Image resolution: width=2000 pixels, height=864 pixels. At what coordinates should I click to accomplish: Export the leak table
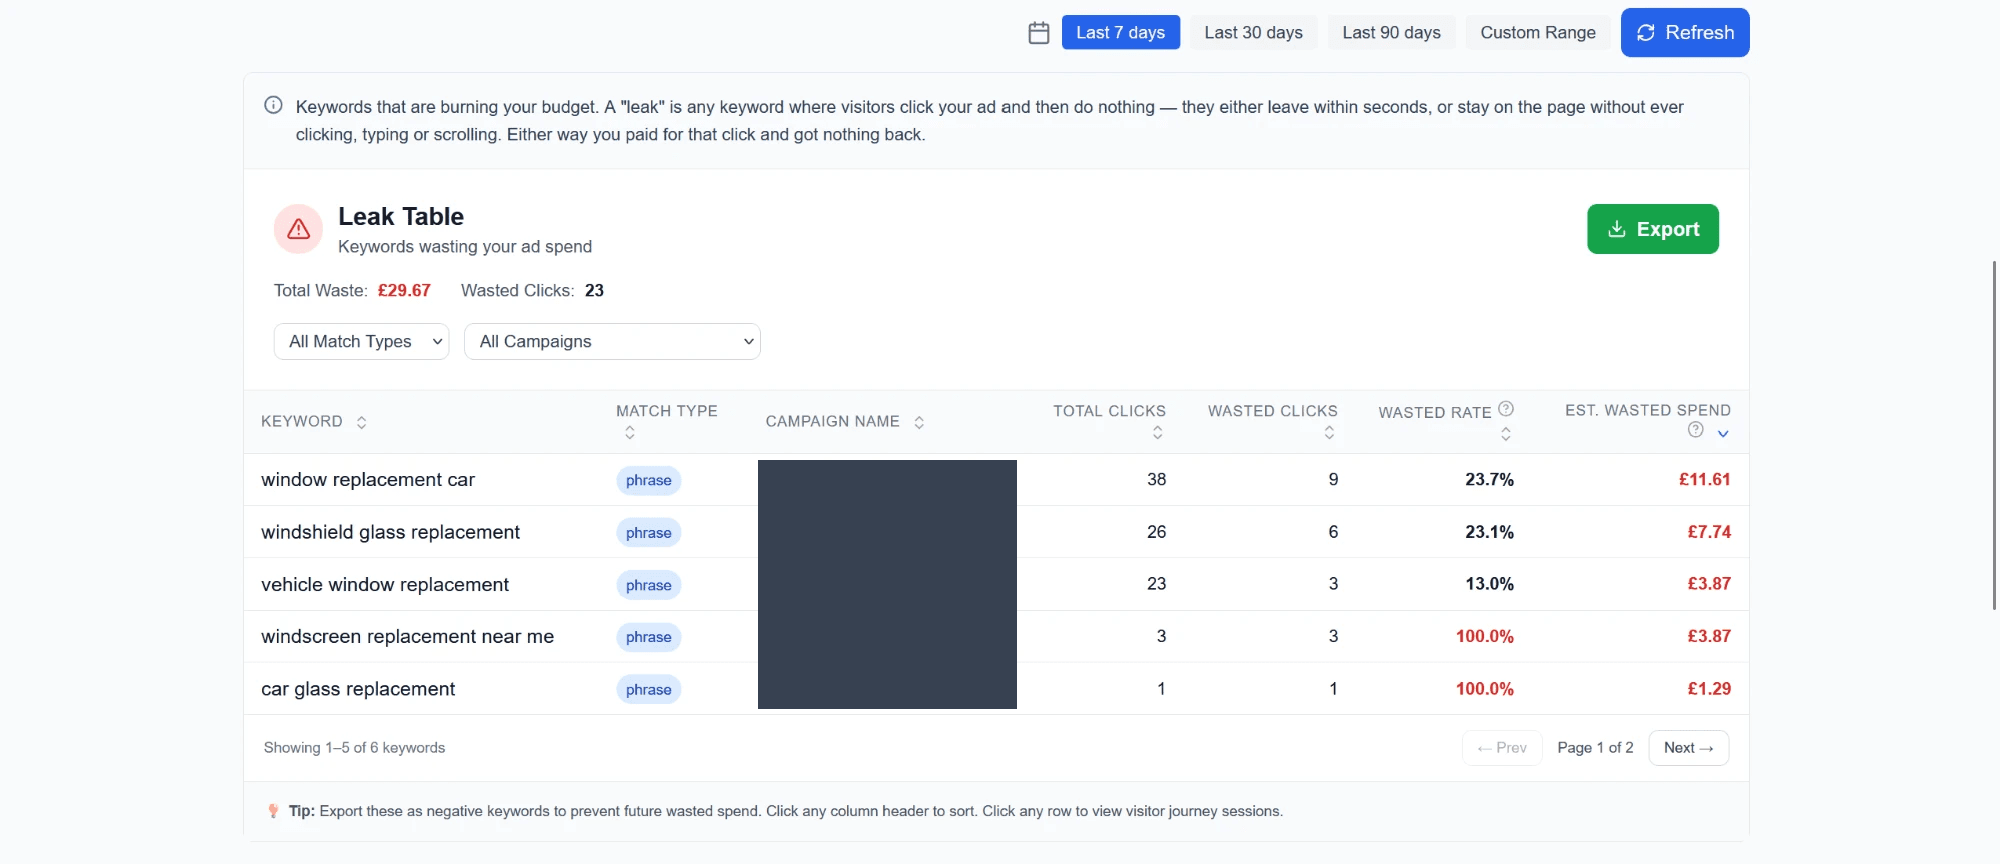tap(1653, 229)
